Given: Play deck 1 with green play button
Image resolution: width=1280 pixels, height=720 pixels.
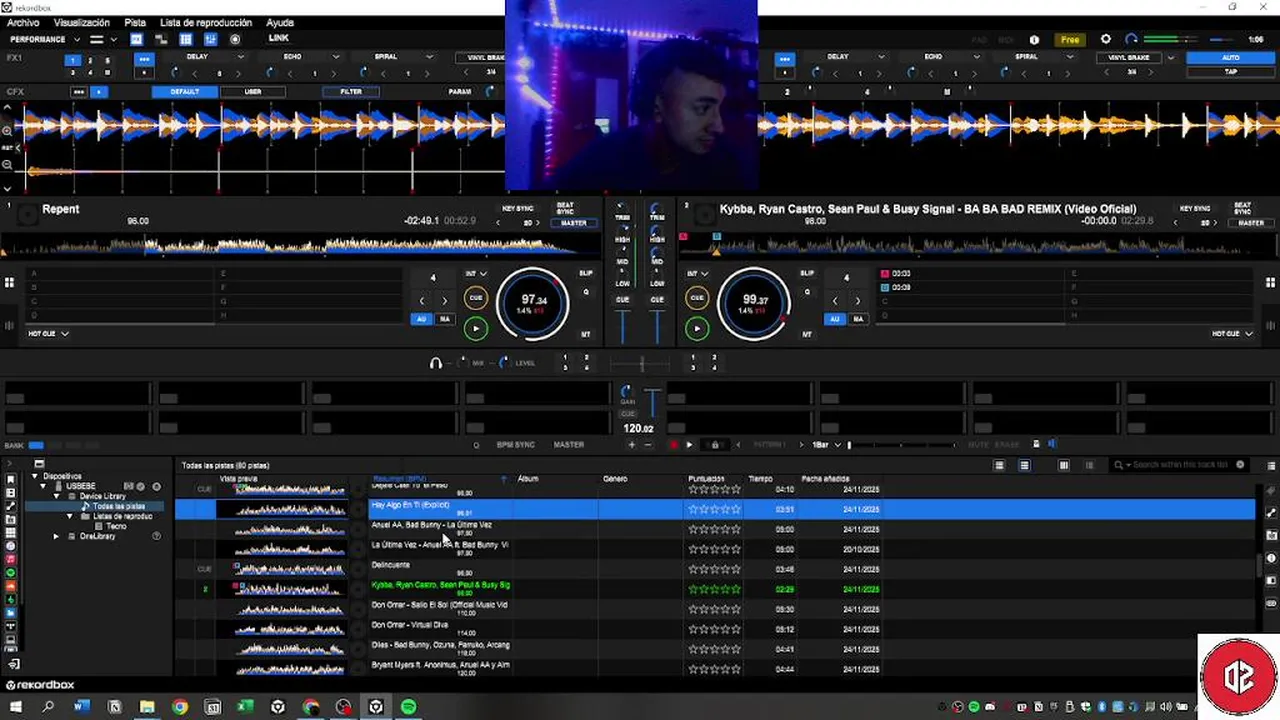Looking at the screenshot, I should coord(476,328).
